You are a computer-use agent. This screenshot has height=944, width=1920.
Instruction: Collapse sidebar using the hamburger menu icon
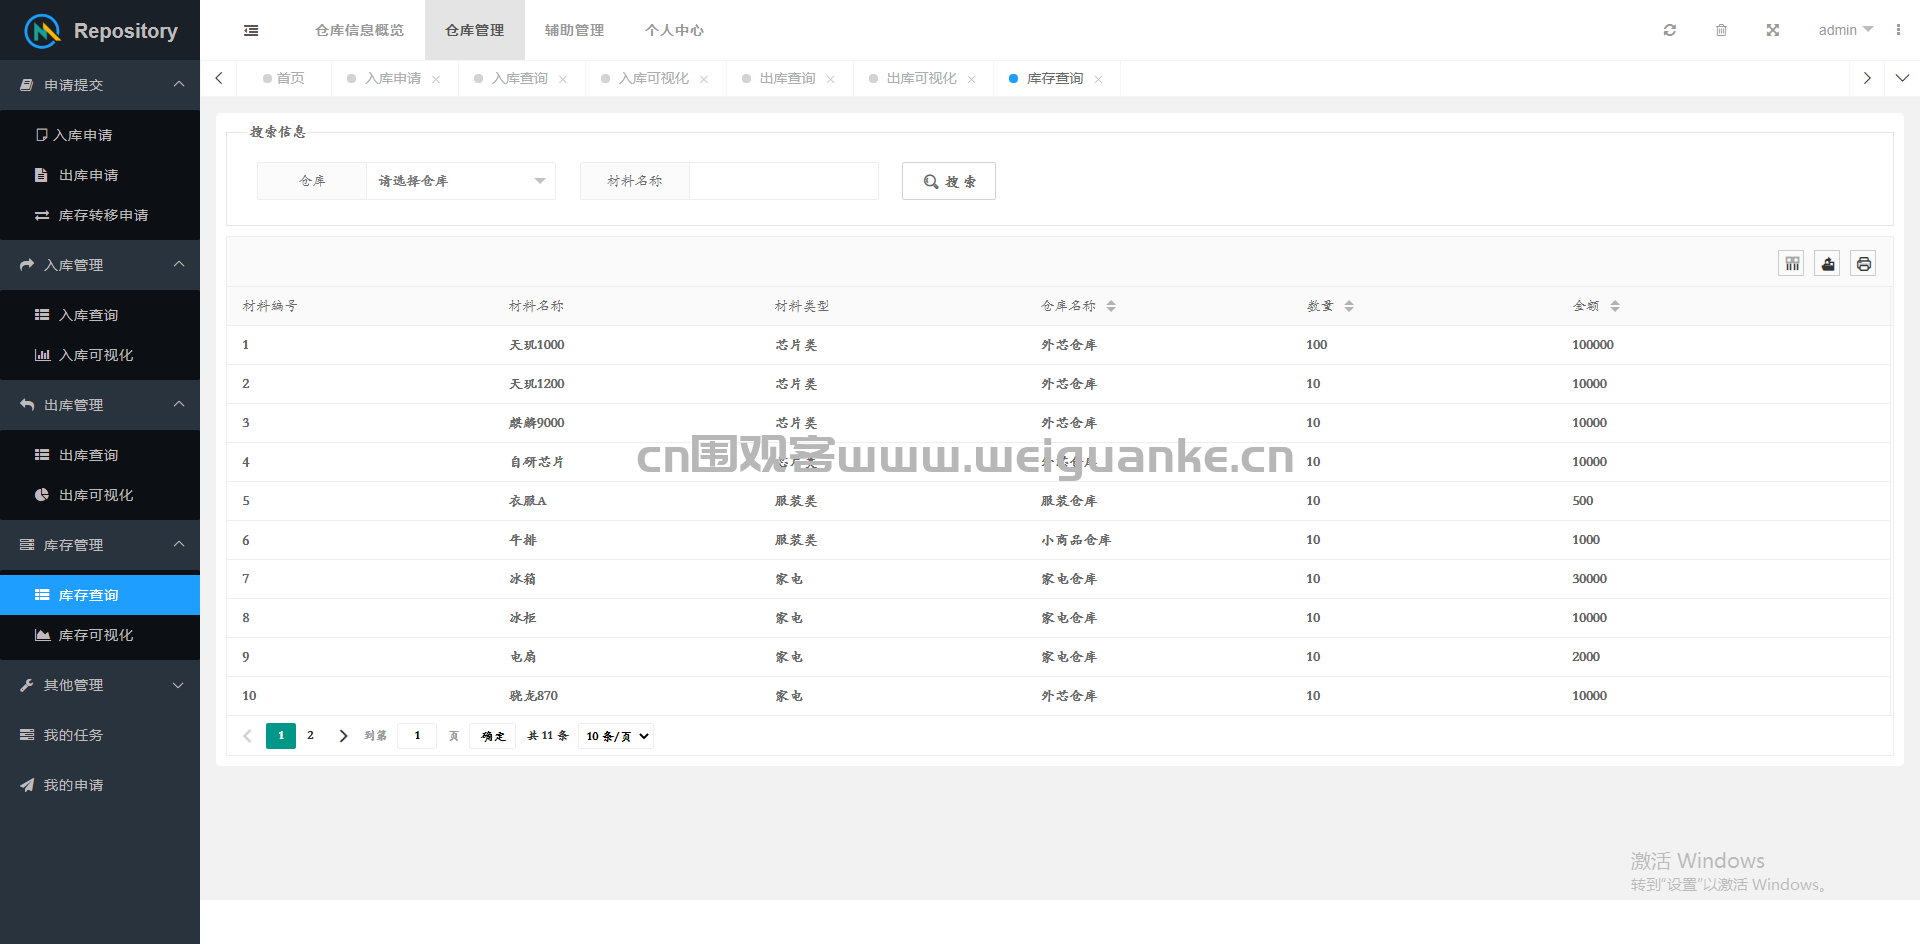tap(251, 30)
